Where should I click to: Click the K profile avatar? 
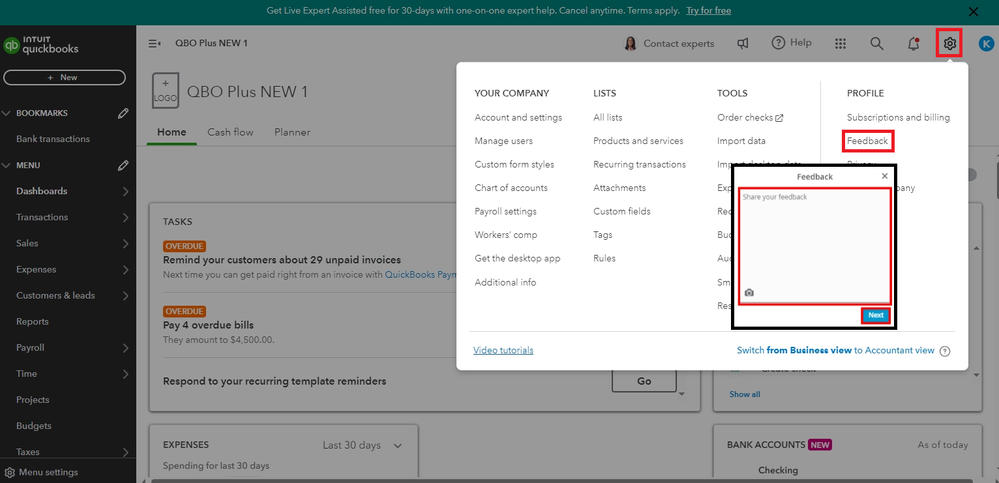(986, 43)
